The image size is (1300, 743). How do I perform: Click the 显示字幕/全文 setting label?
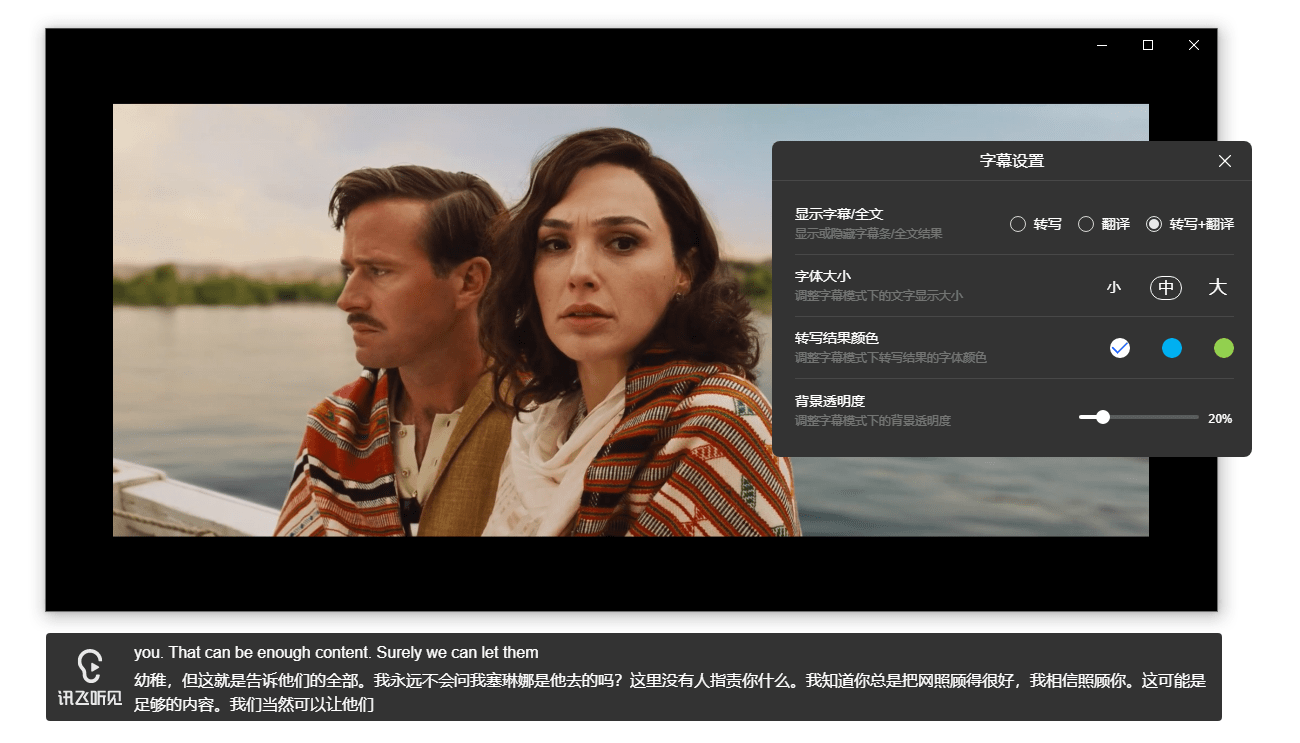coord(839,214)
